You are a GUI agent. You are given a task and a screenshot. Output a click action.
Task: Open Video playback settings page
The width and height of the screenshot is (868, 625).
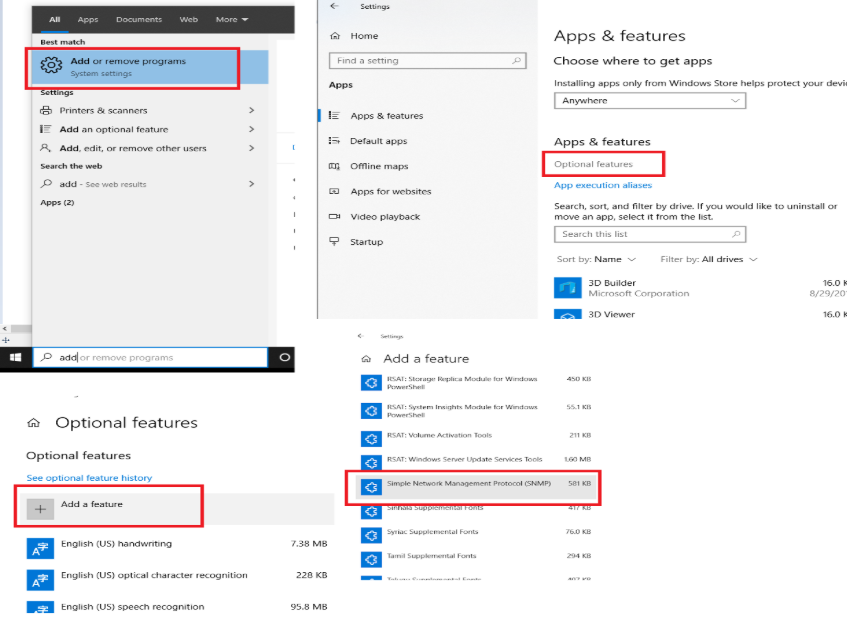coord(385,217)
